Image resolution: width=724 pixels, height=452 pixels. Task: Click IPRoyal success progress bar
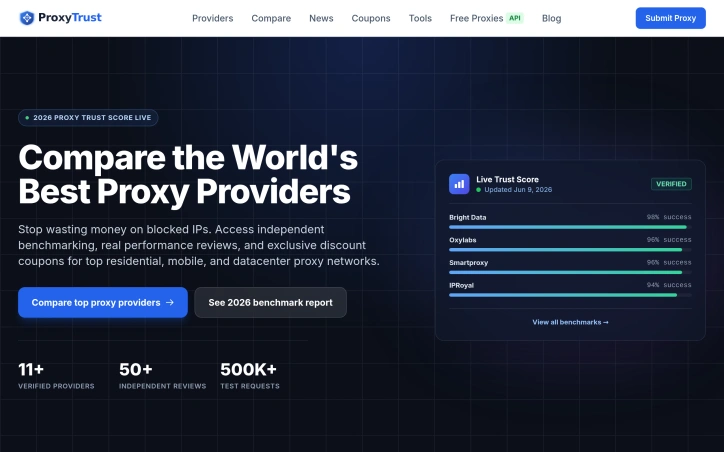point(570,295)
